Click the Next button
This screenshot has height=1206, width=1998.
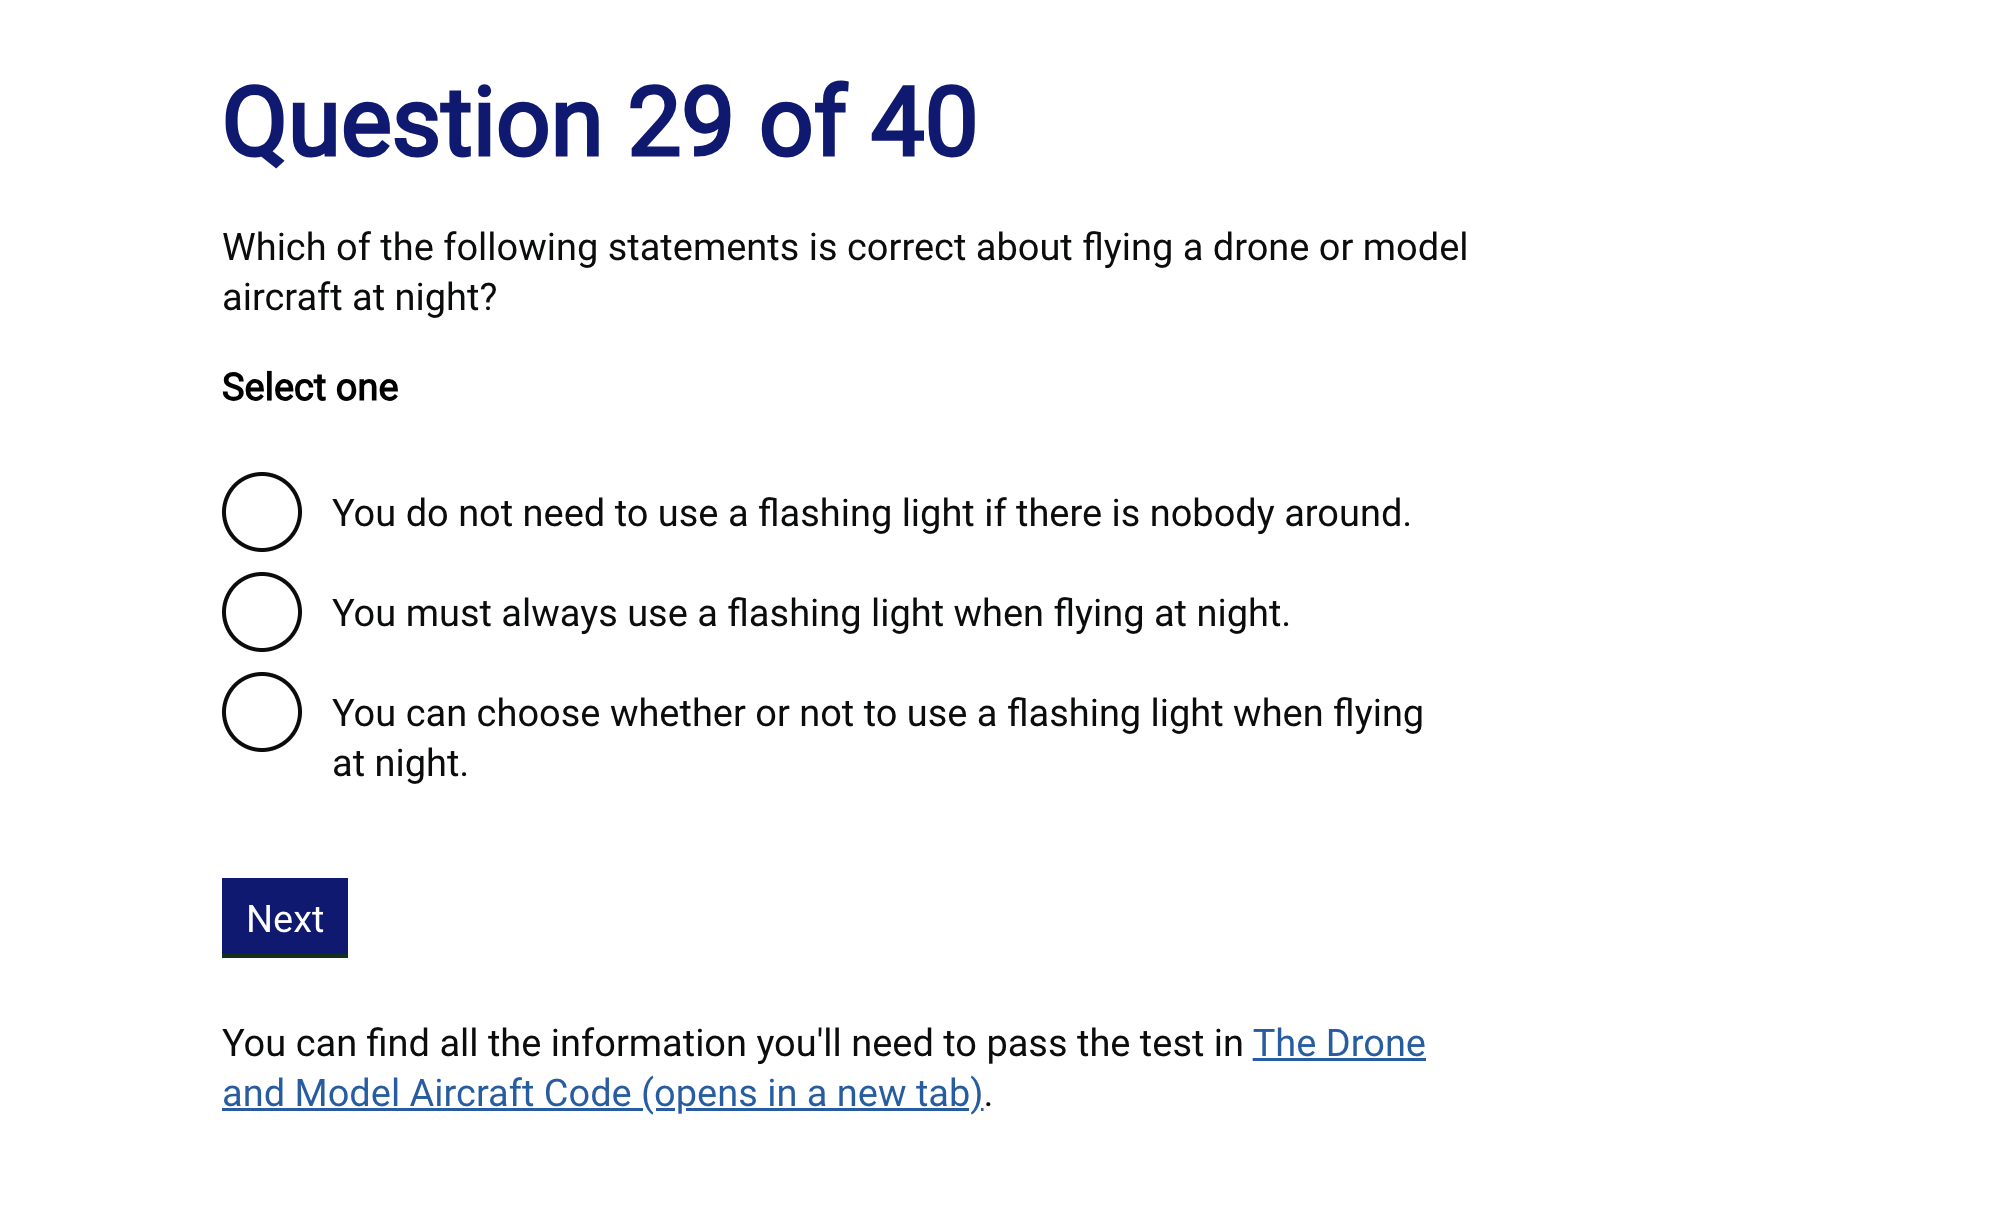pyautogui.click(x=285, y=918)
